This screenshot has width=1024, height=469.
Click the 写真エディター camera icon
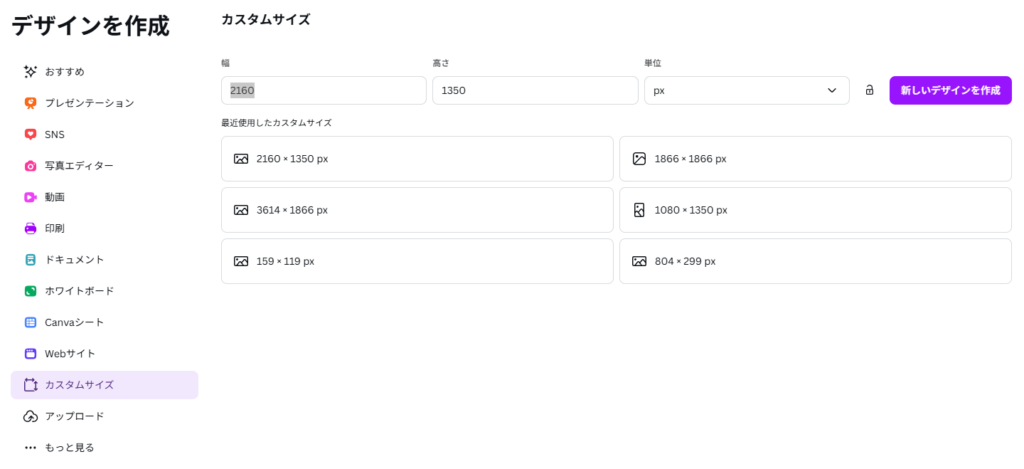[x=30, y=166]
